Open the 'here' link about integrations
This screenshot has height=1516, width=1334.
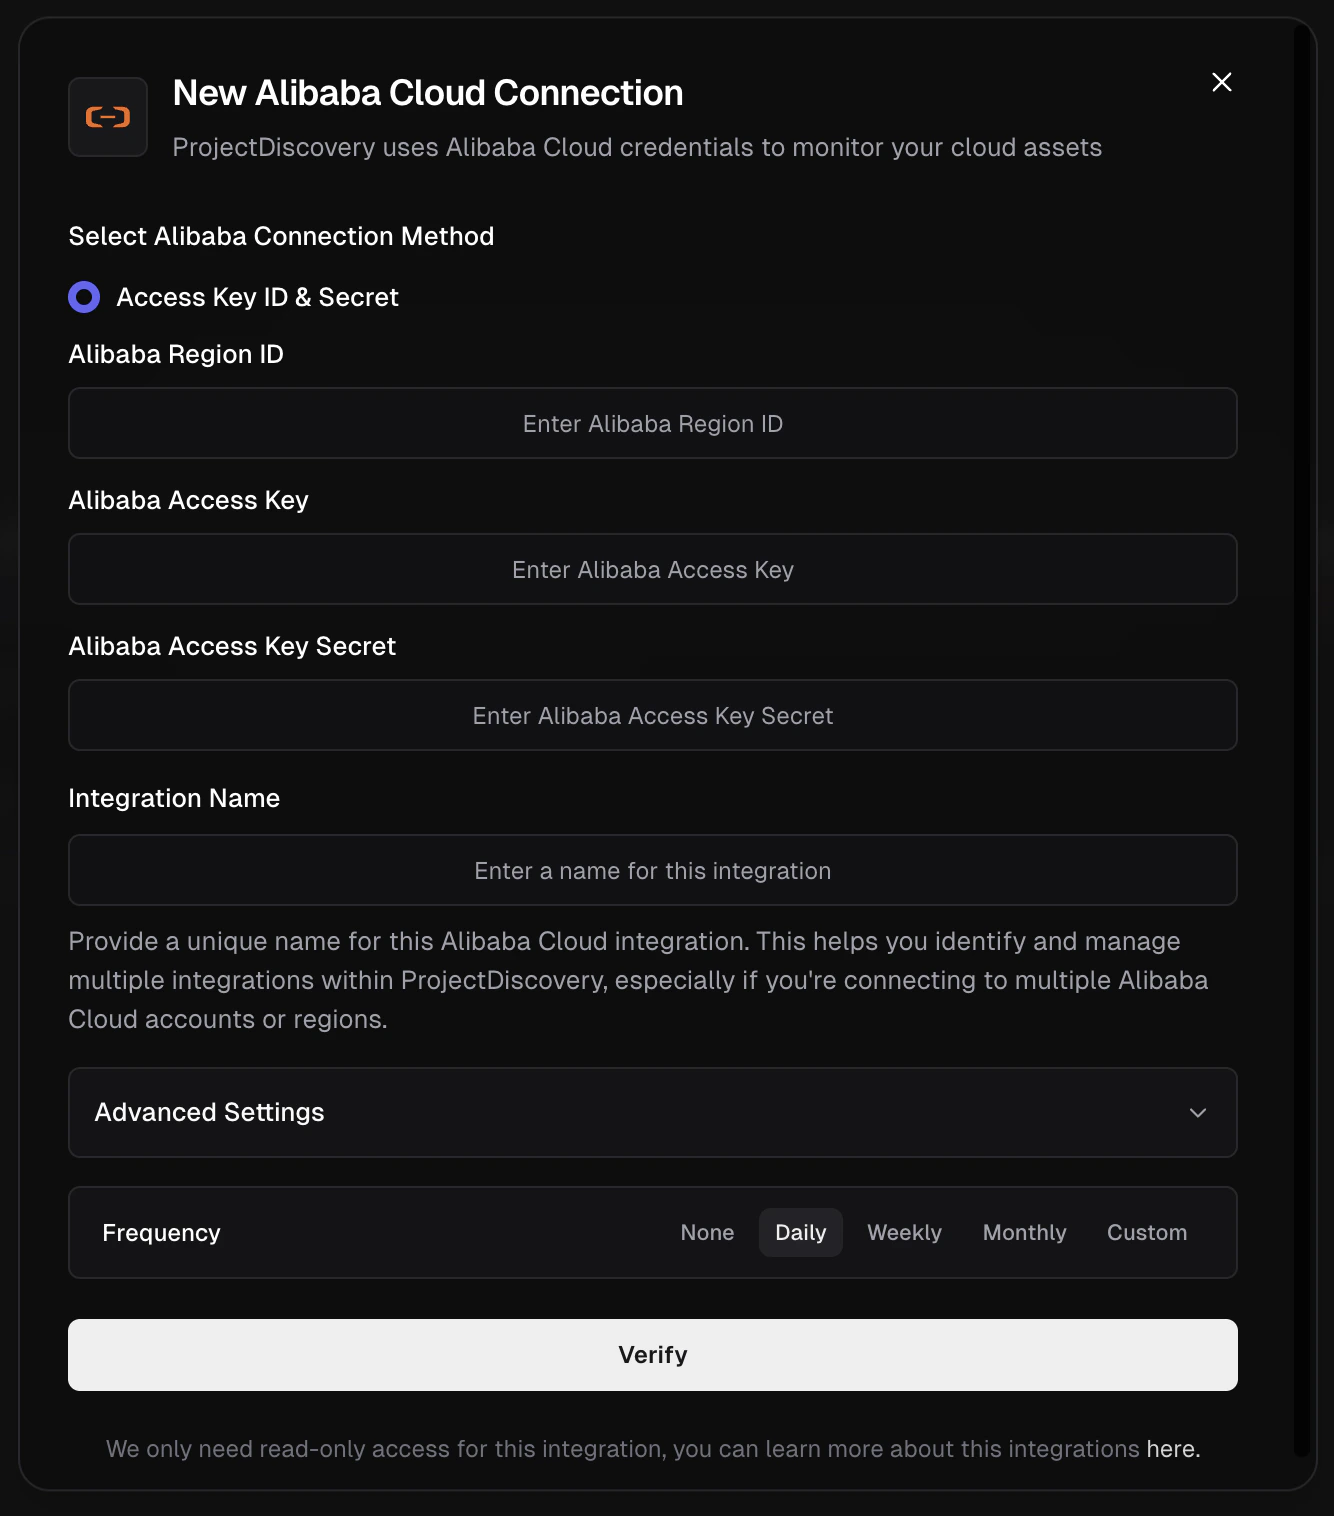click(x=1170, y=1448)
